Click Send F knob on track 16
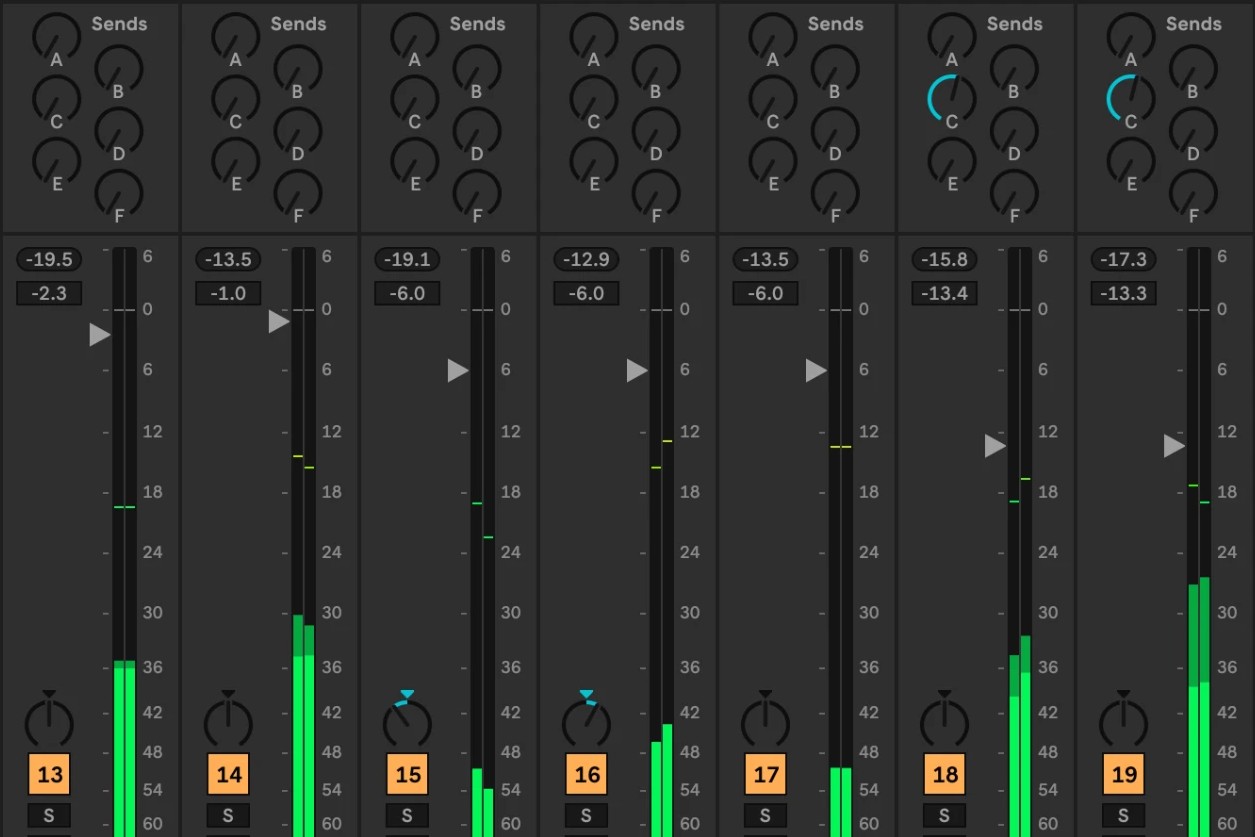The image size is (1255, 837). point(656,192)
